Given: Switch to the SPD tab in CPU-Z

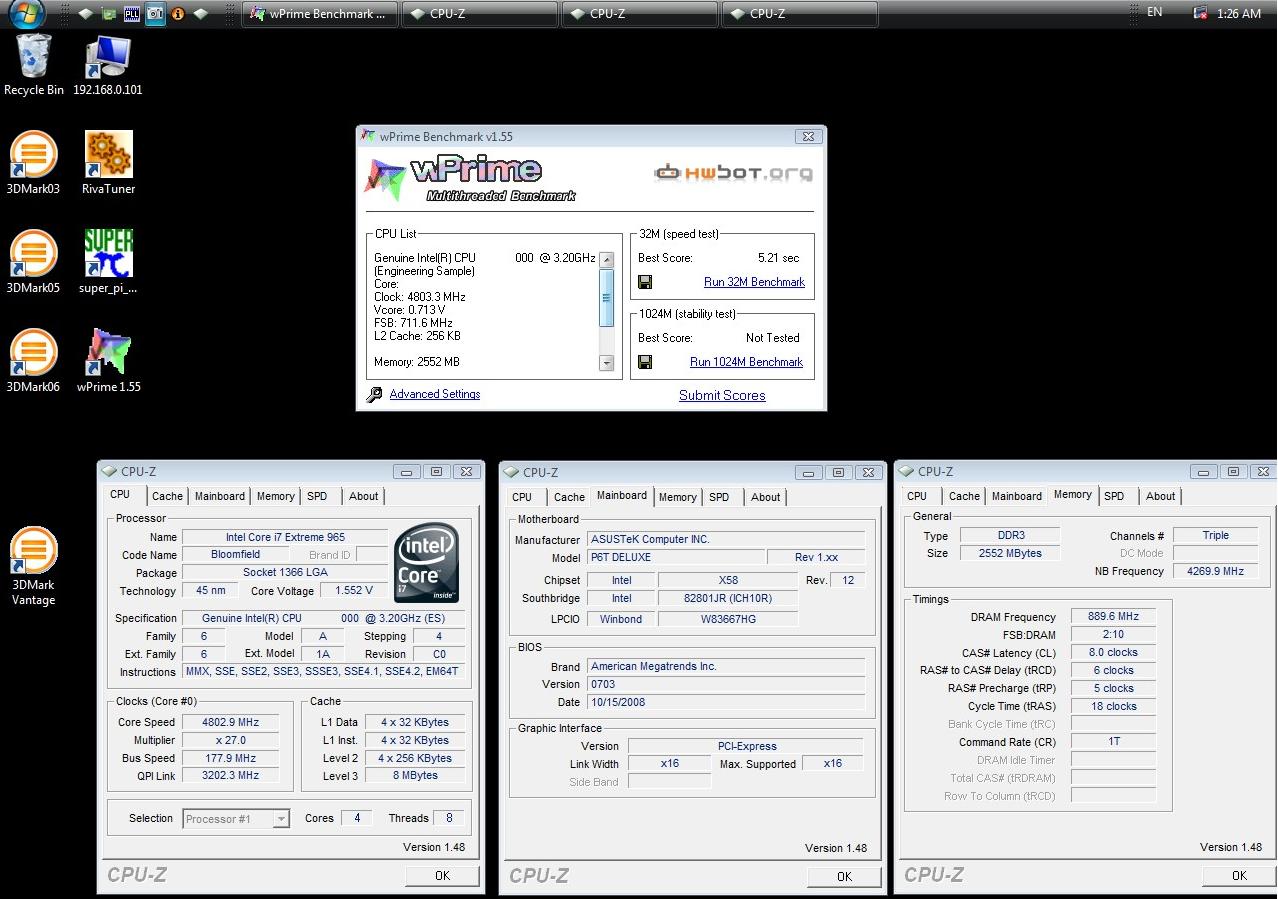Looking at the screenshot, I should pyautogui.click(x=318, y=496).
